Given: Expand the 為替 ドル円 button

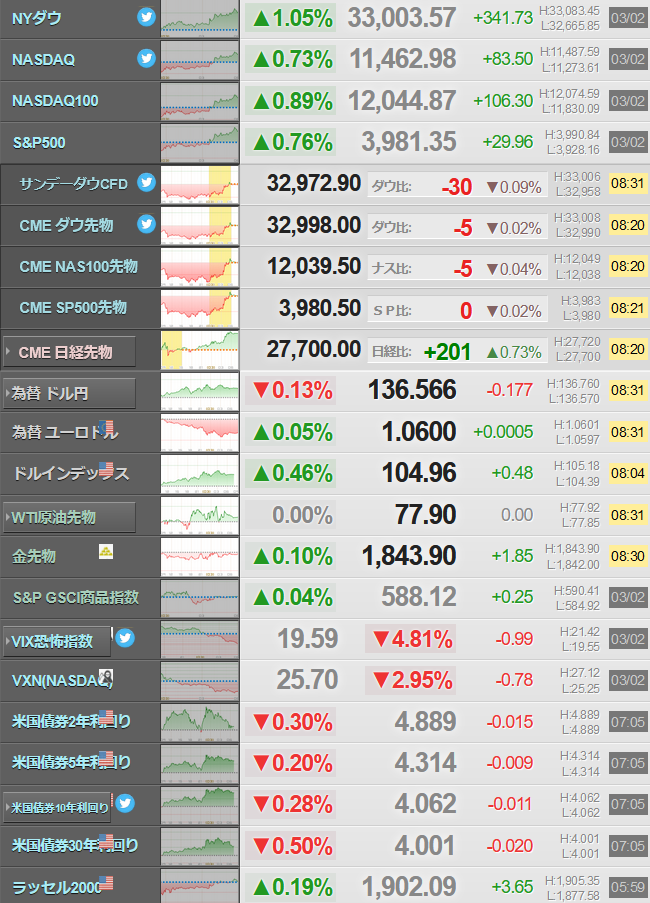Looking at the screenshot, I should coord(70,393).
